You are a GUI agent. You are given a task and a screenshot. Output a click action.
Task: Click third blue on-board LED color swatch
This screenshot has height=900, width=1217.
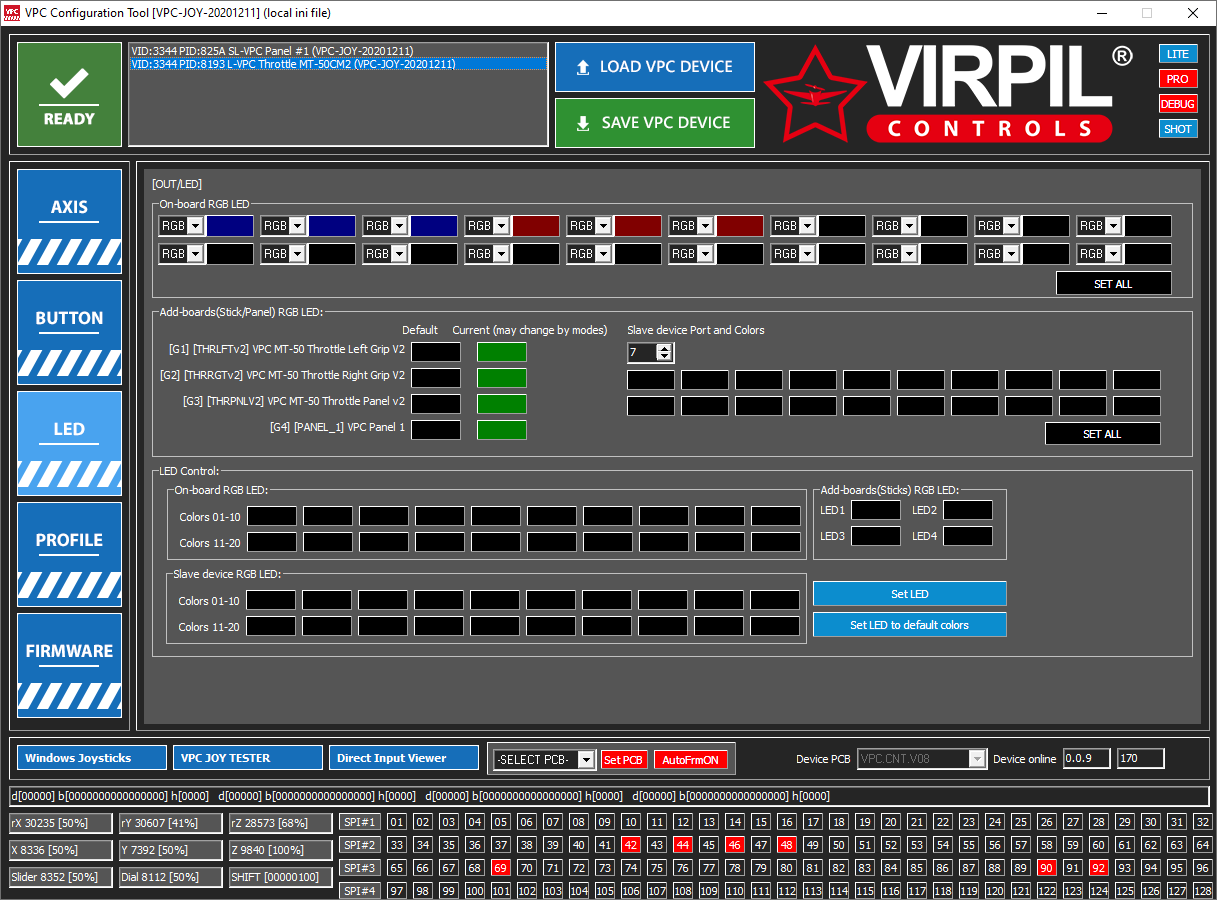434,226
